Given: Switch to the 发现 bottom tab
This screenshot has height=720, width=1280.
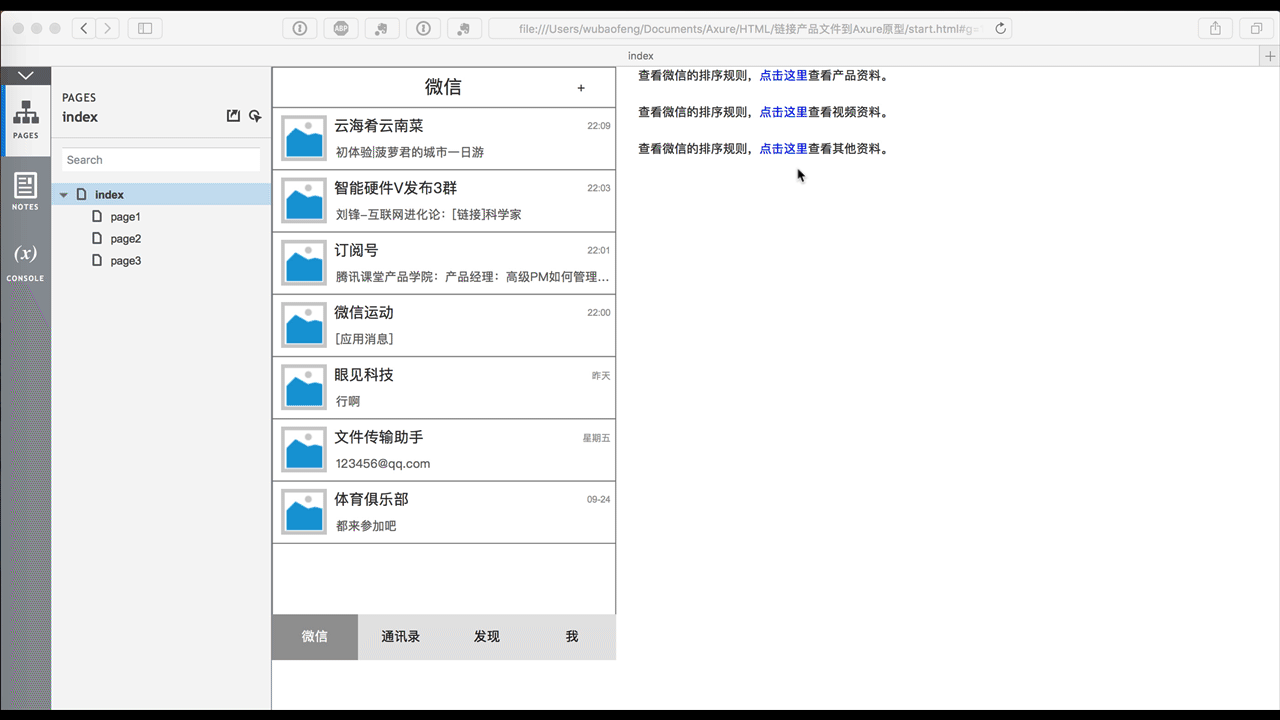Looking at the screenshot, I should 487,637.
